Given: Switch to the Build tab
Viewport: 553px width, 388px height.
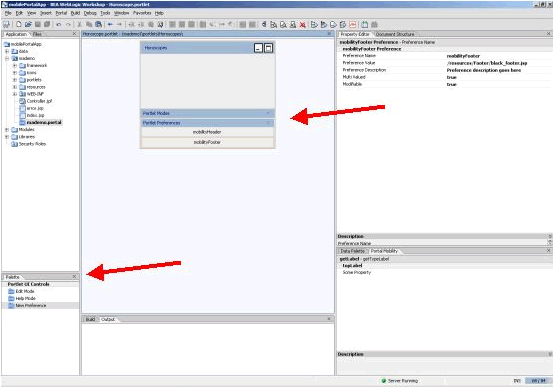Looking at the screenshot, I should pyautogui.click(x=90, y=319).
